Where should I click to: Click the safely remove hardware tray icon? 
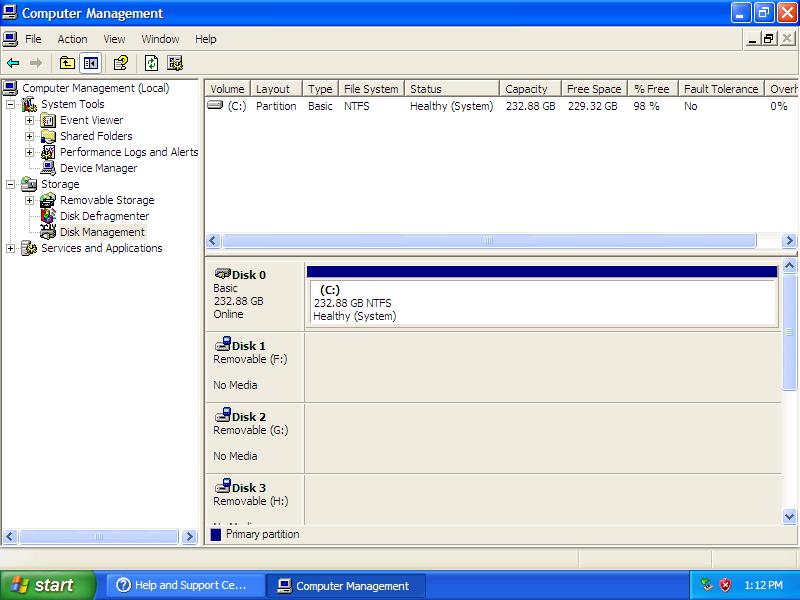coord(706,585)
